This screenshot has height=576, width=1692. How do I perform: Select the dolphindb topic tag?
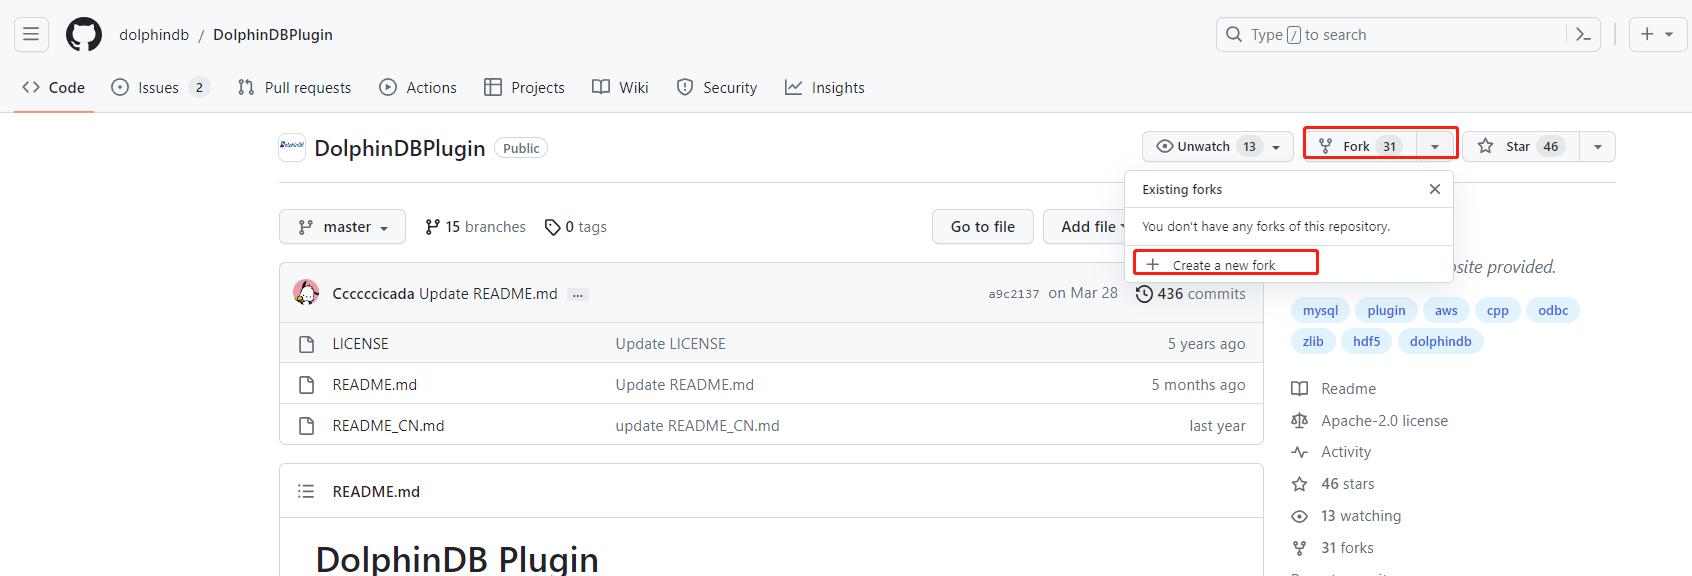(1440, 341)
